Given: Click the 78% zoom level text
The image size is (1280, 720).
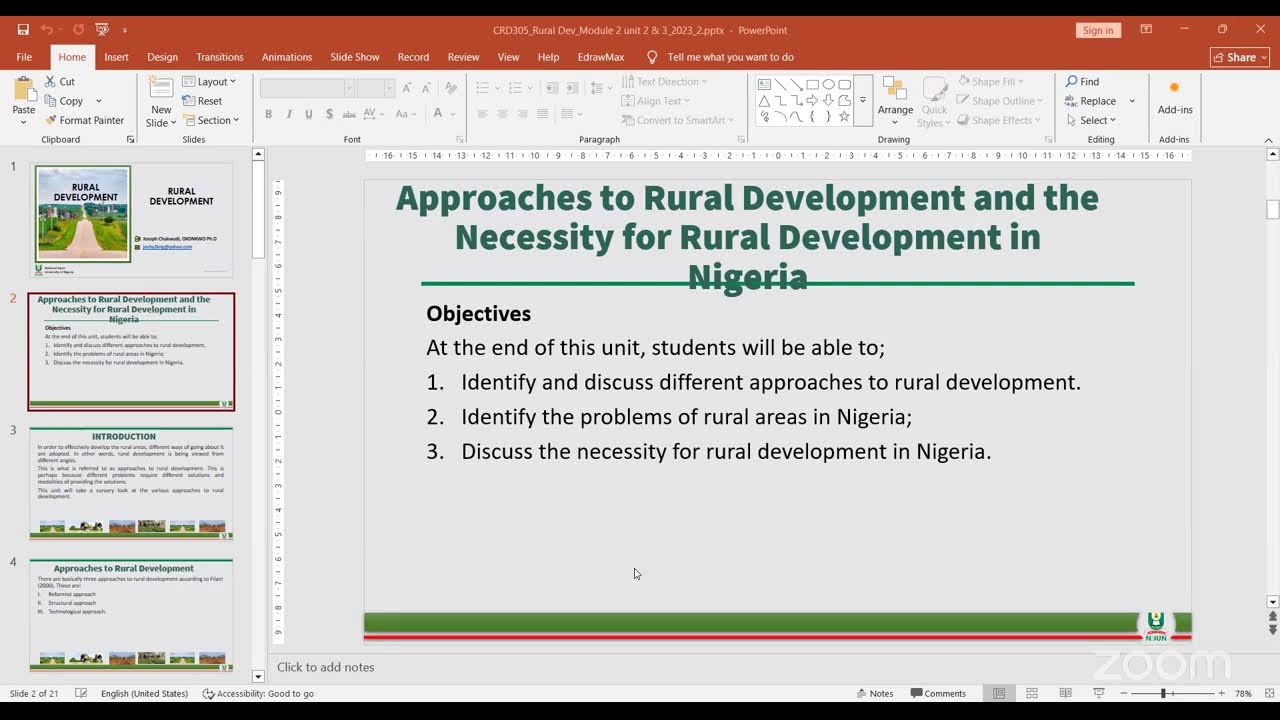Looking at the screenshot, I should [1243, 693].
